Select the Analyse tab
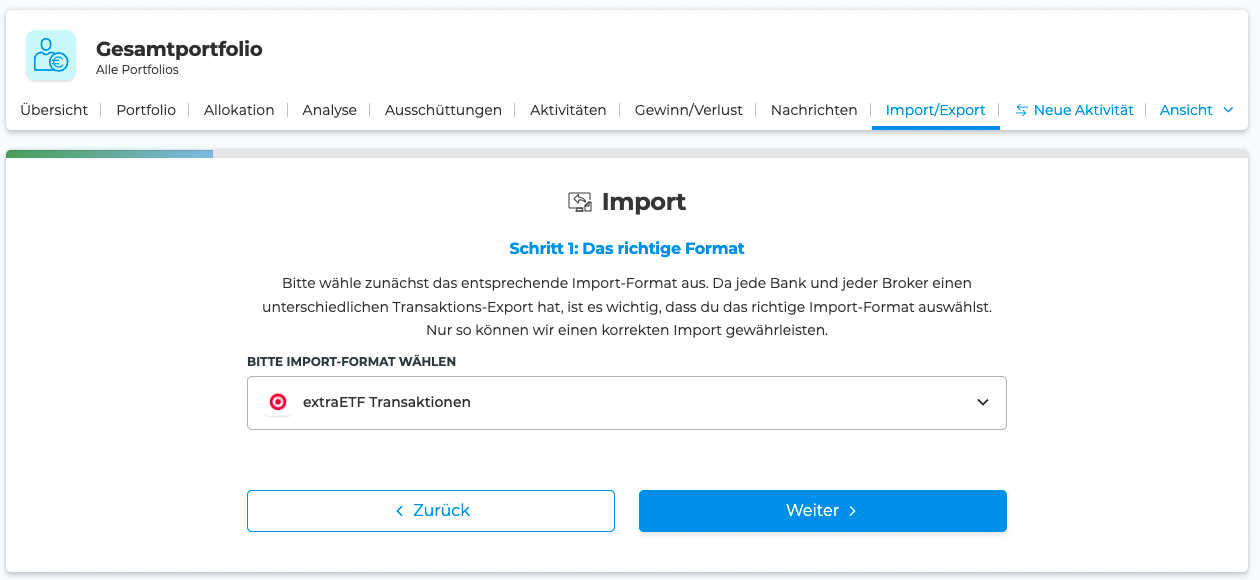The width and height of the screenshot is (1260, 580). point(330,110)
